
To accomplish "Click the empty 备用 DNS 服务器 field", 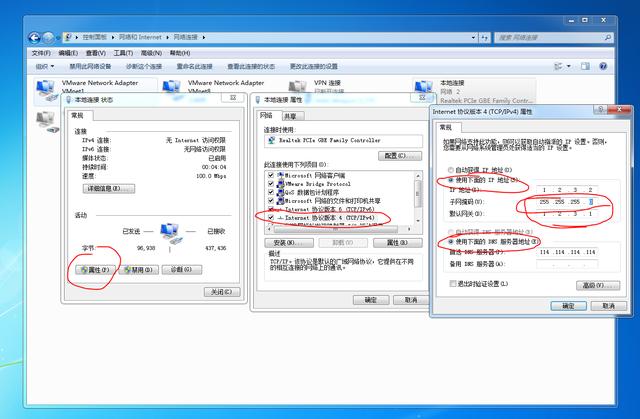I will (x=567, y=264).
